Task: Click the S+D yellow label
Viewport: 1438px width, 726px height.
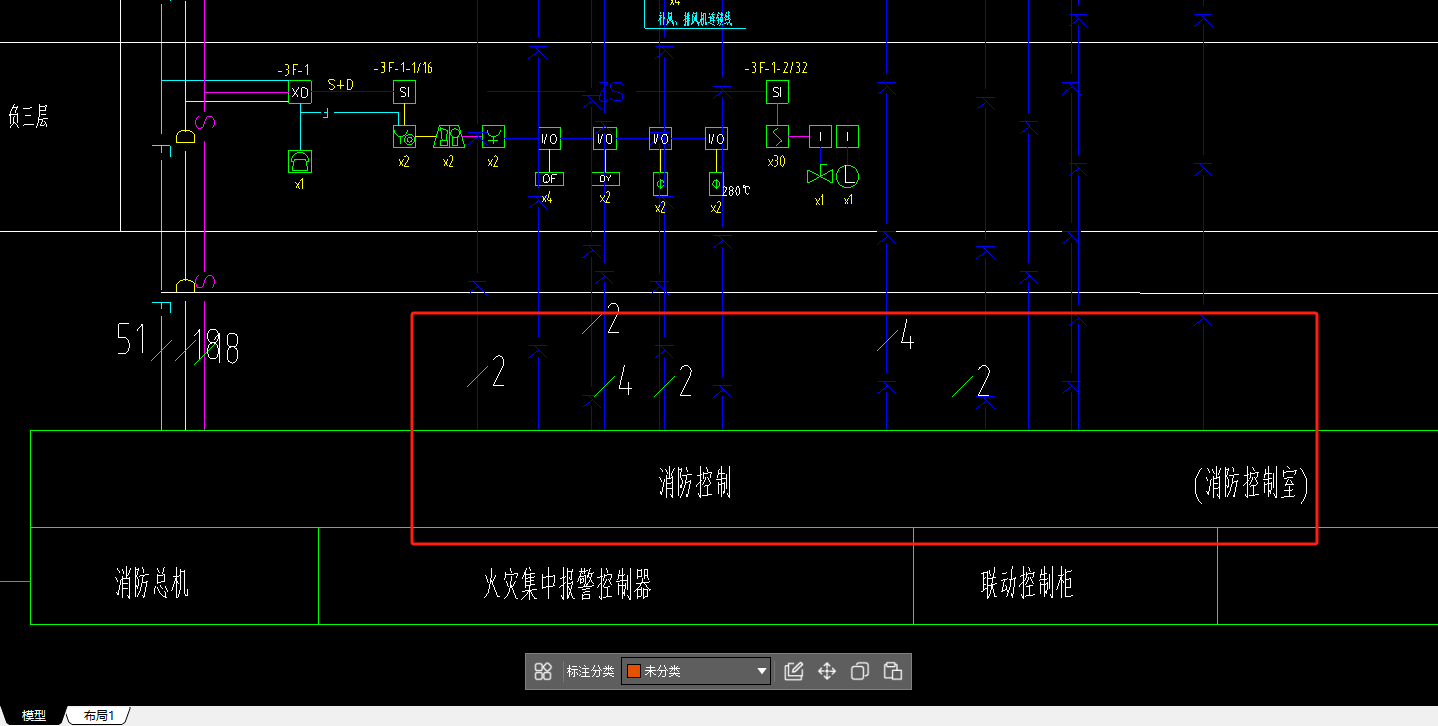Action: point(341,85)
